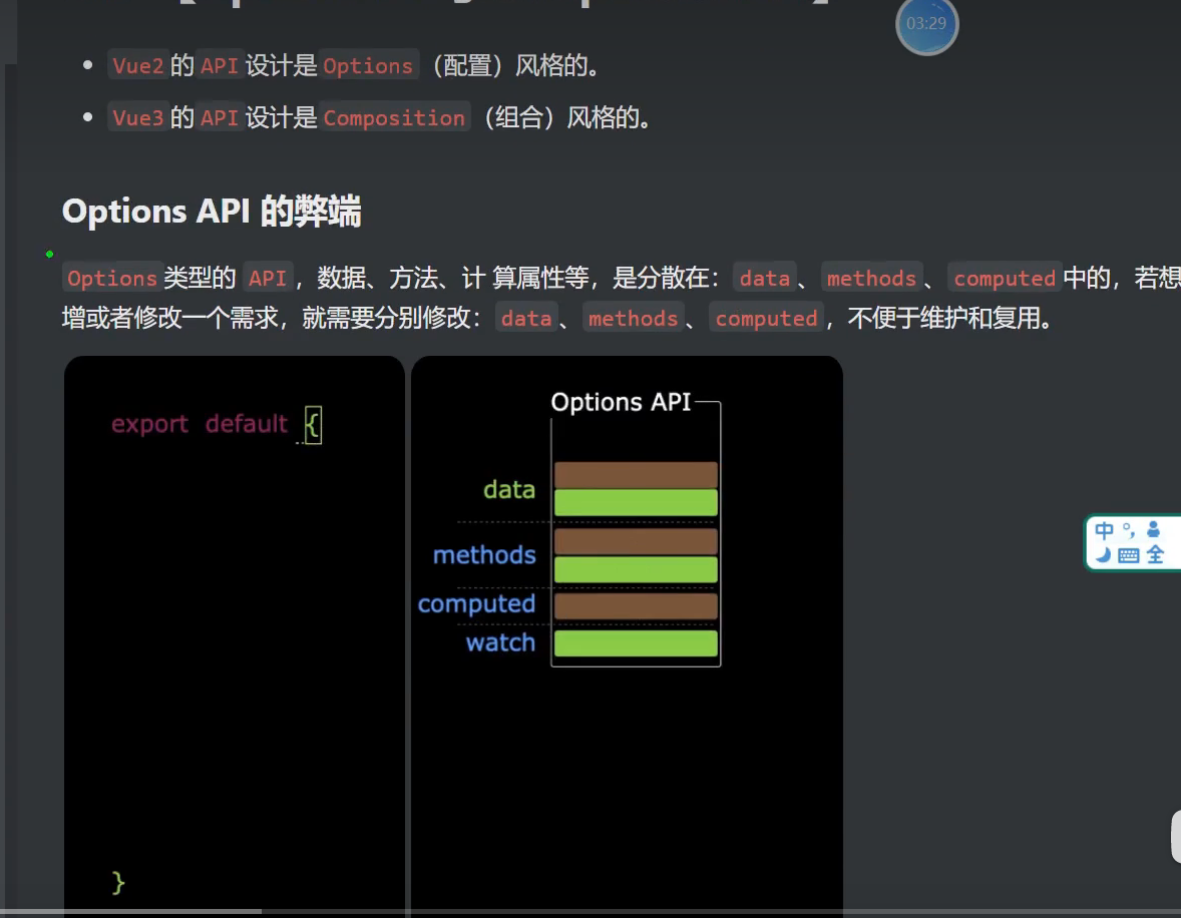Screen dimensions: 1181x918
Task: Click the 'computed' code tag before '中的'
Action: [x=1005, y=279]
